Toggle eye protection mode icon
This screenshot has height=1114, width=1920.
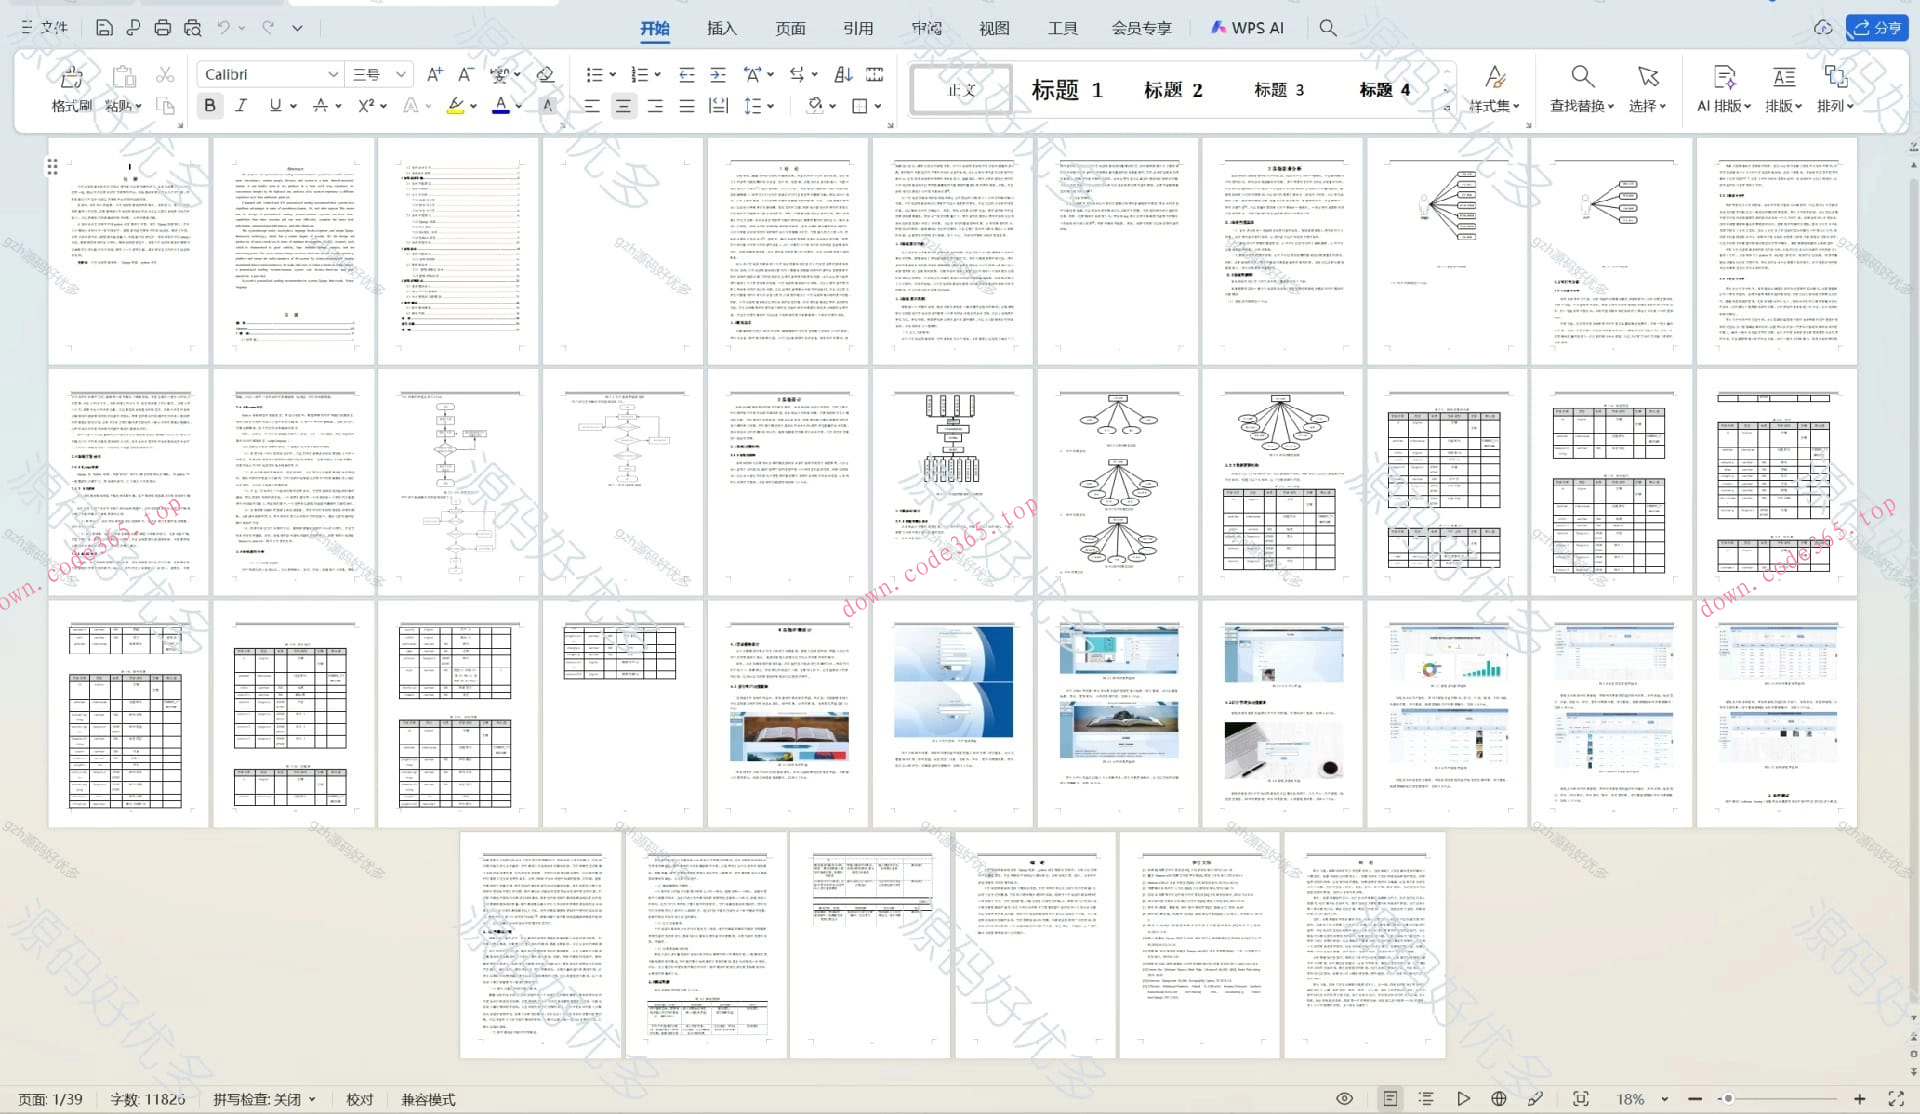[x=1344, y=1098]
